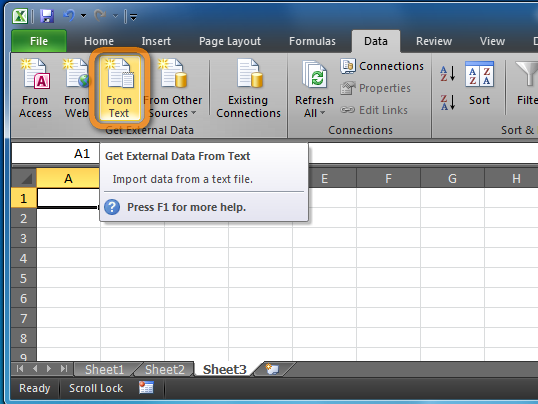Click the Connections button
This screenshot has height=404, width=538.
pos(382,66)
